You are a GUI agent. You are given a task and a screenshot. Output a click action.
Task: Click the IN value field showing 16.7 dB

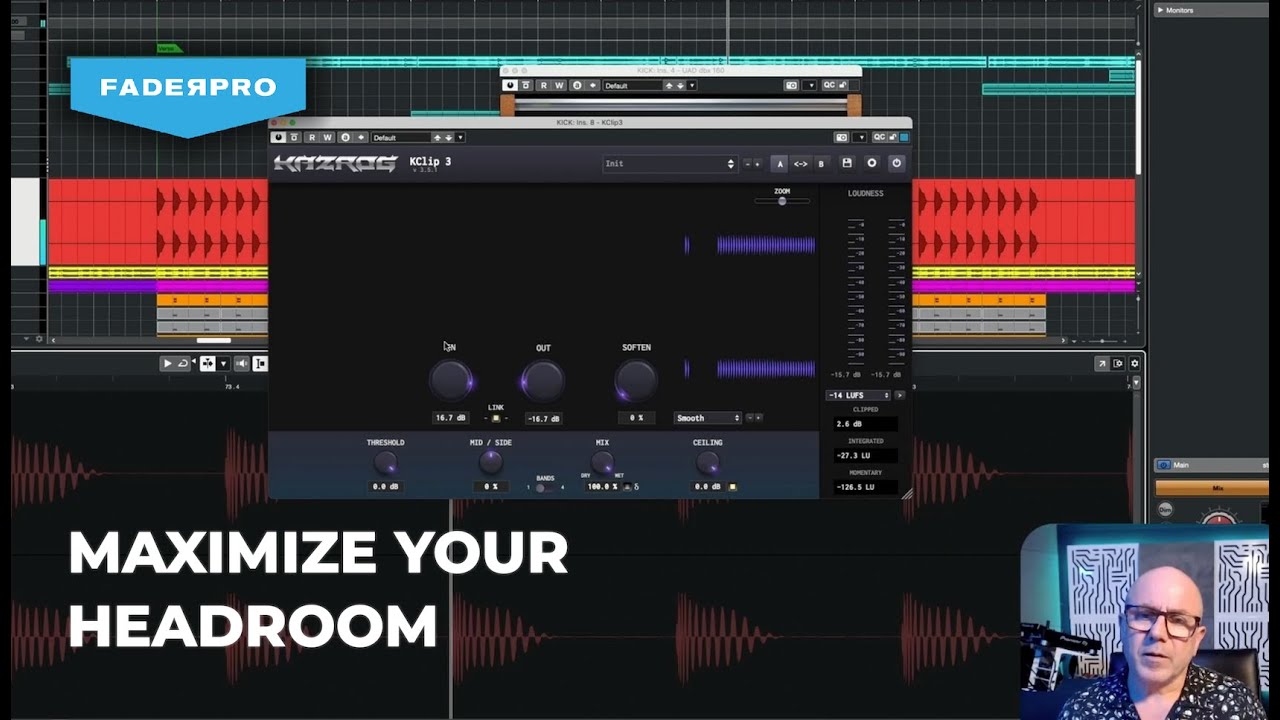coord(450,418)
